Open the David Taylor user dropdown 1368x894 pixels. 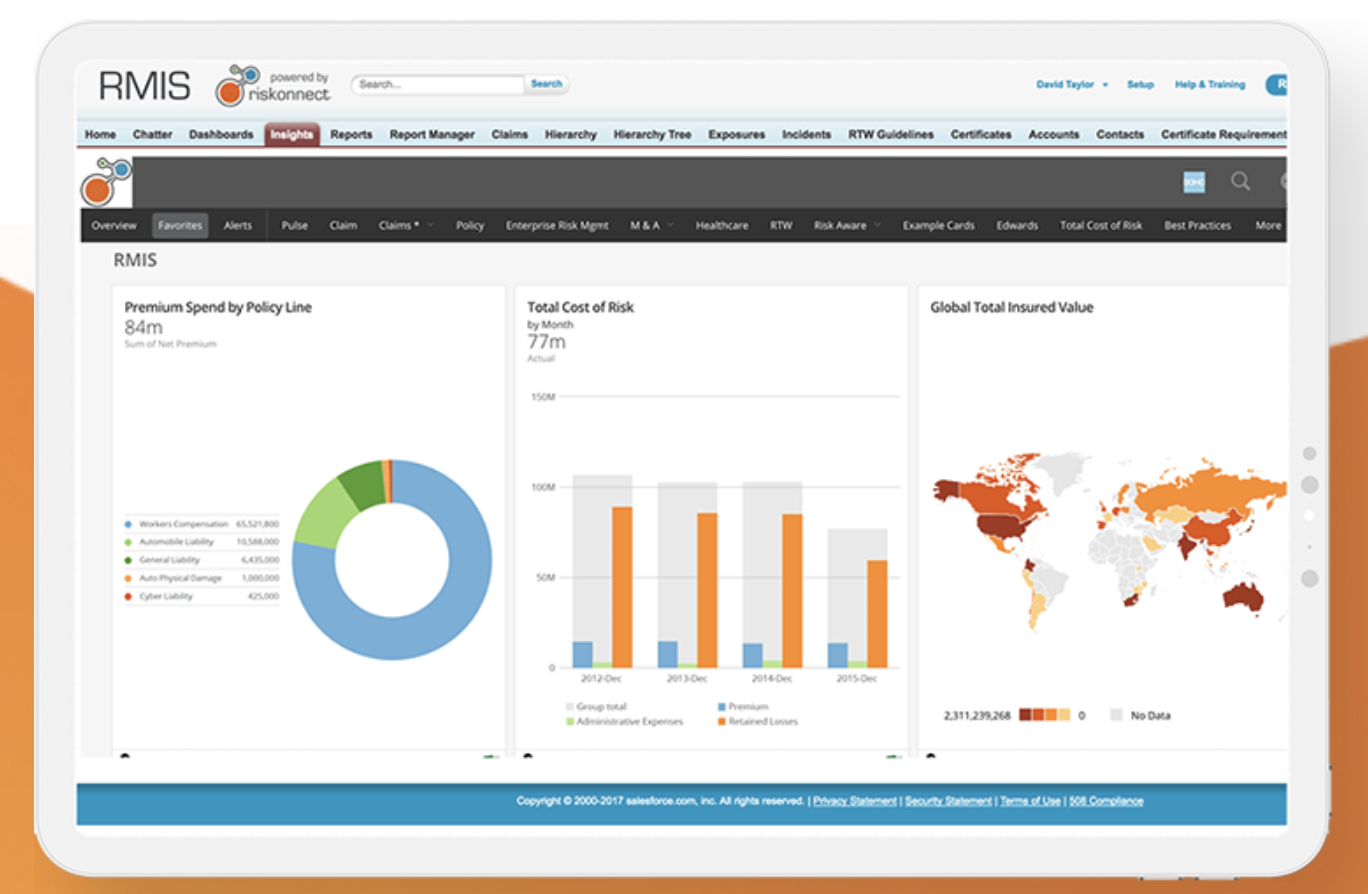1071,85
